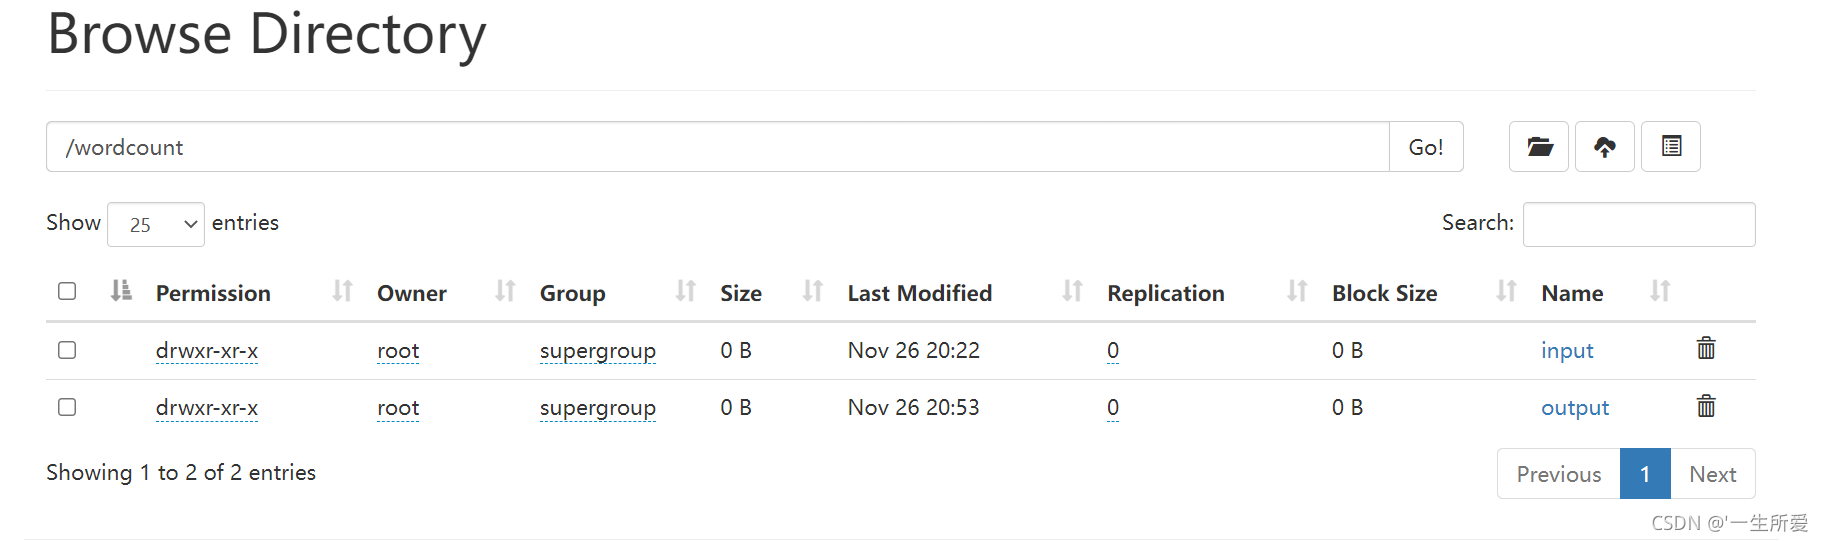Click the cut and paste list icon

click(x=1671, y=147)
